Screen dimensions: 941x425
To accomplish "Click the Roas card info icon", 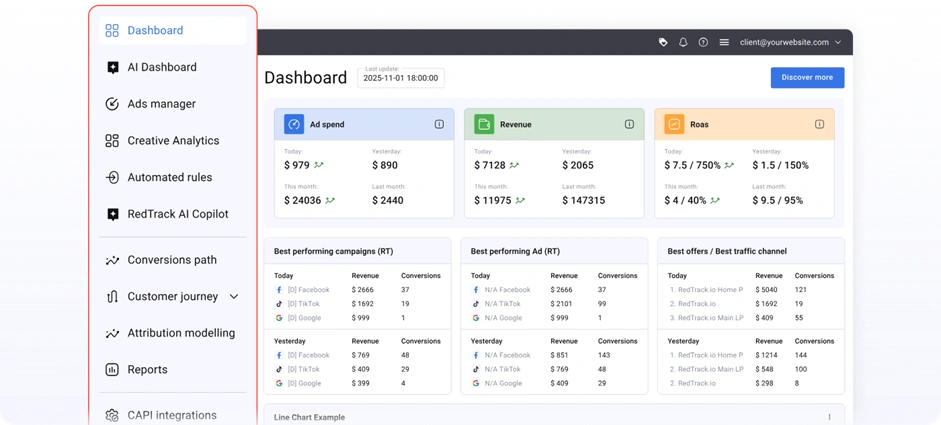I will pos(819,125).
